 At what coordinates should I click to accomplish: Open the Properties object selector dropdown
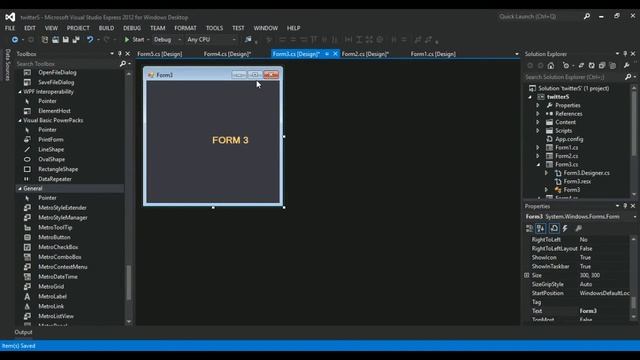pyautogui.click(x=635, y=217)
